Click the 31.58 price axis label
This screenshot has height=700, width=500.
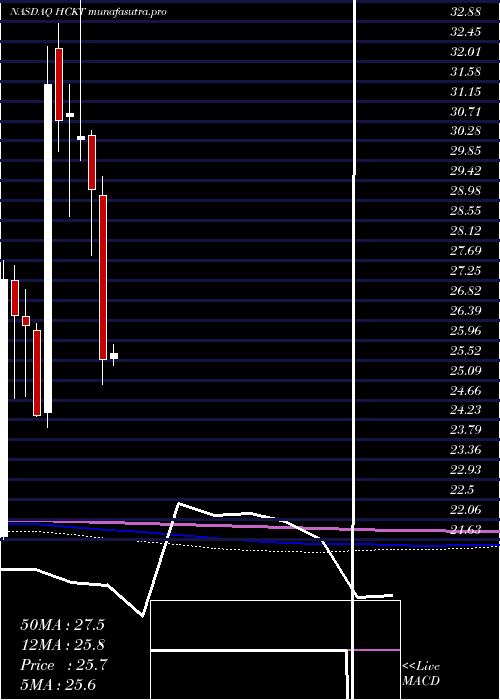466,71
